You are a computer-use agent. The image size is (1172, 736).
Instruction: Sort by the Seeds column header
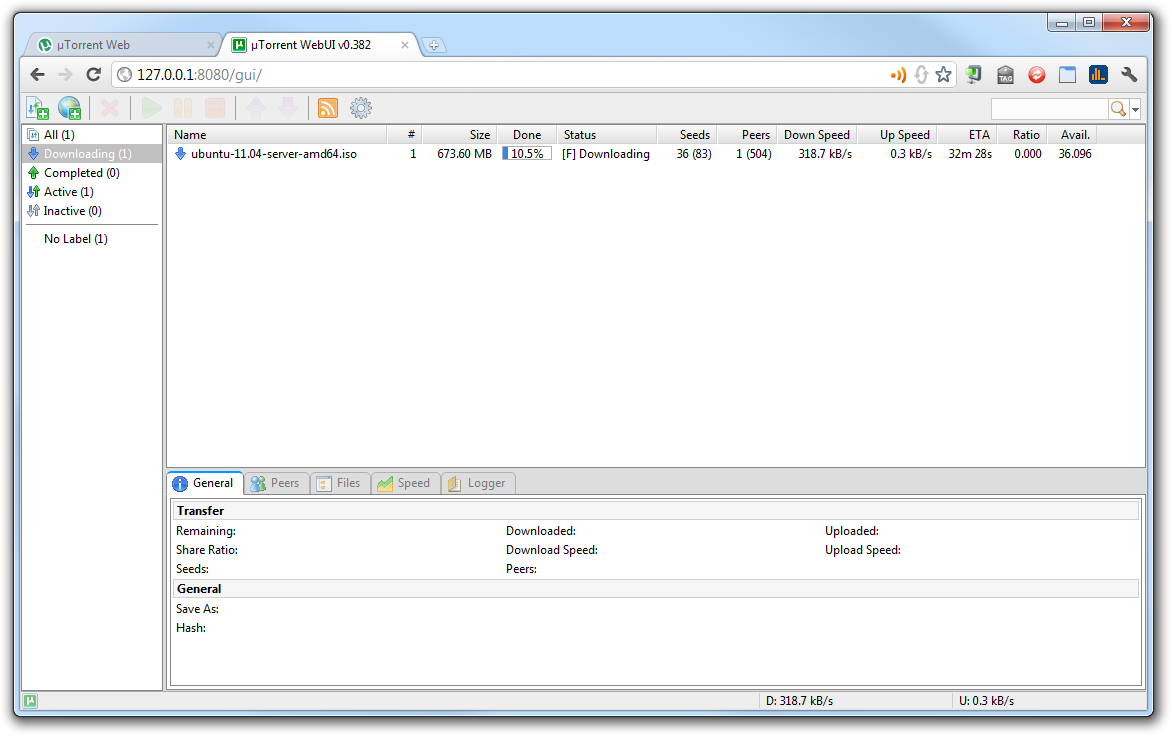point(687,134)
